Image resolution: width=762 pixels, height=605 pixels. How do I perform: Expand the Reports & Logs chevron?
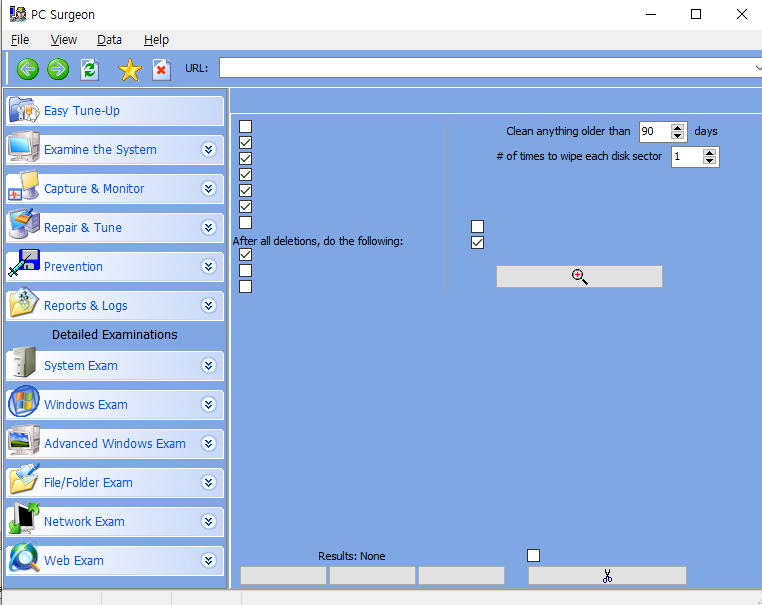tap(208, 305)
